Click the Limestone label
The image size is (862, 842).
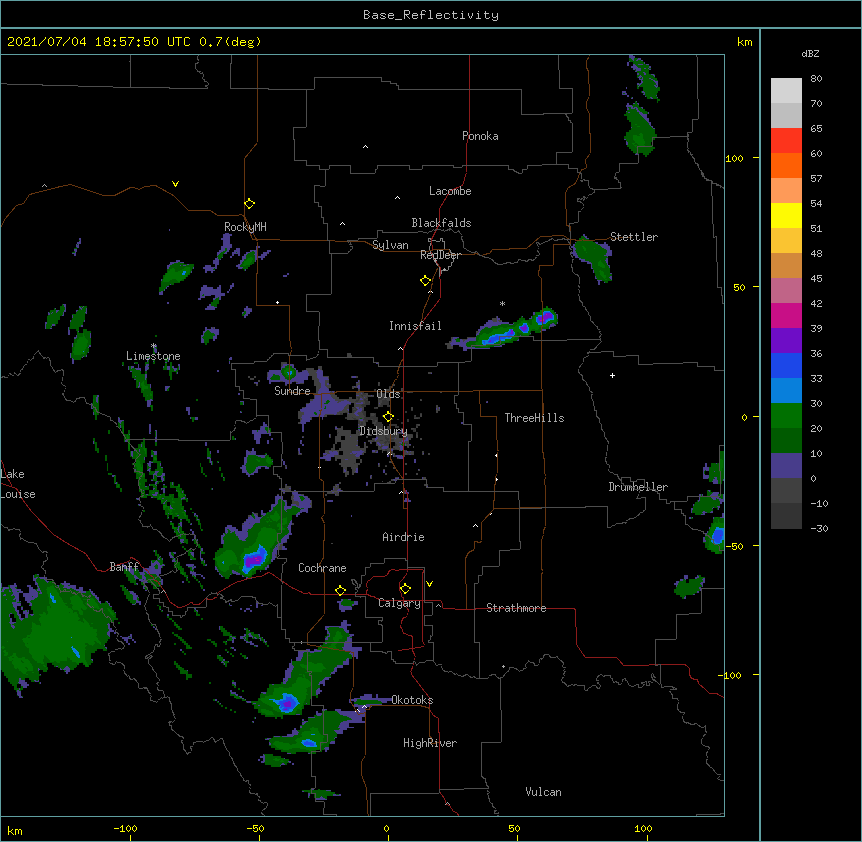tap(153, 356)
